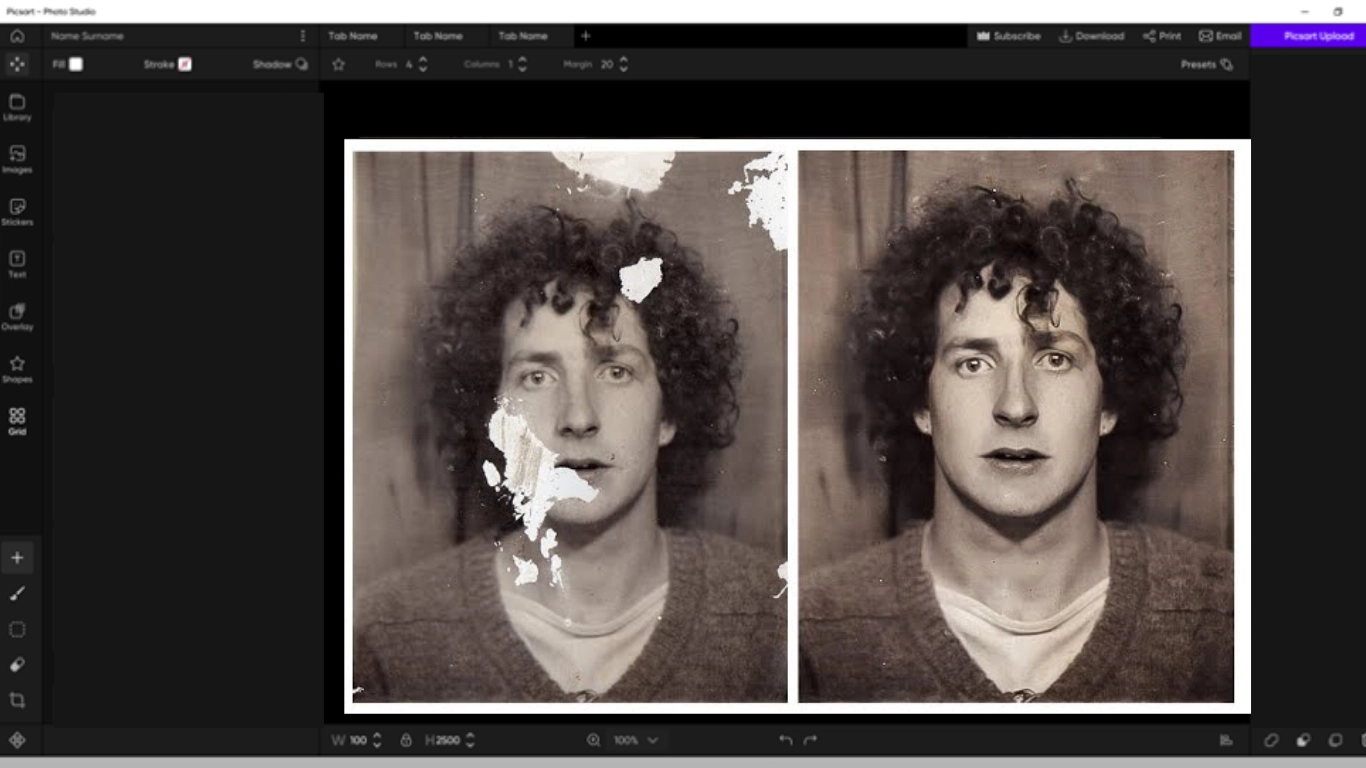Adjust the W width stepper arrows
The width and height of the screenshot is (1366, 768).
pos(377,740)
